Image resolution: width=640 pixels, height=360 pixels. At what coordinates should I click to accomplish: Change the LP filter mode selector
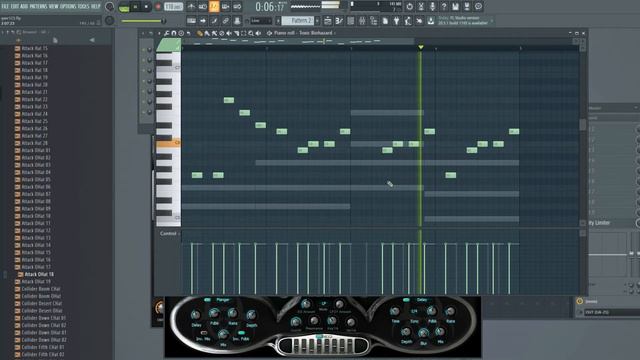(324, 304)
